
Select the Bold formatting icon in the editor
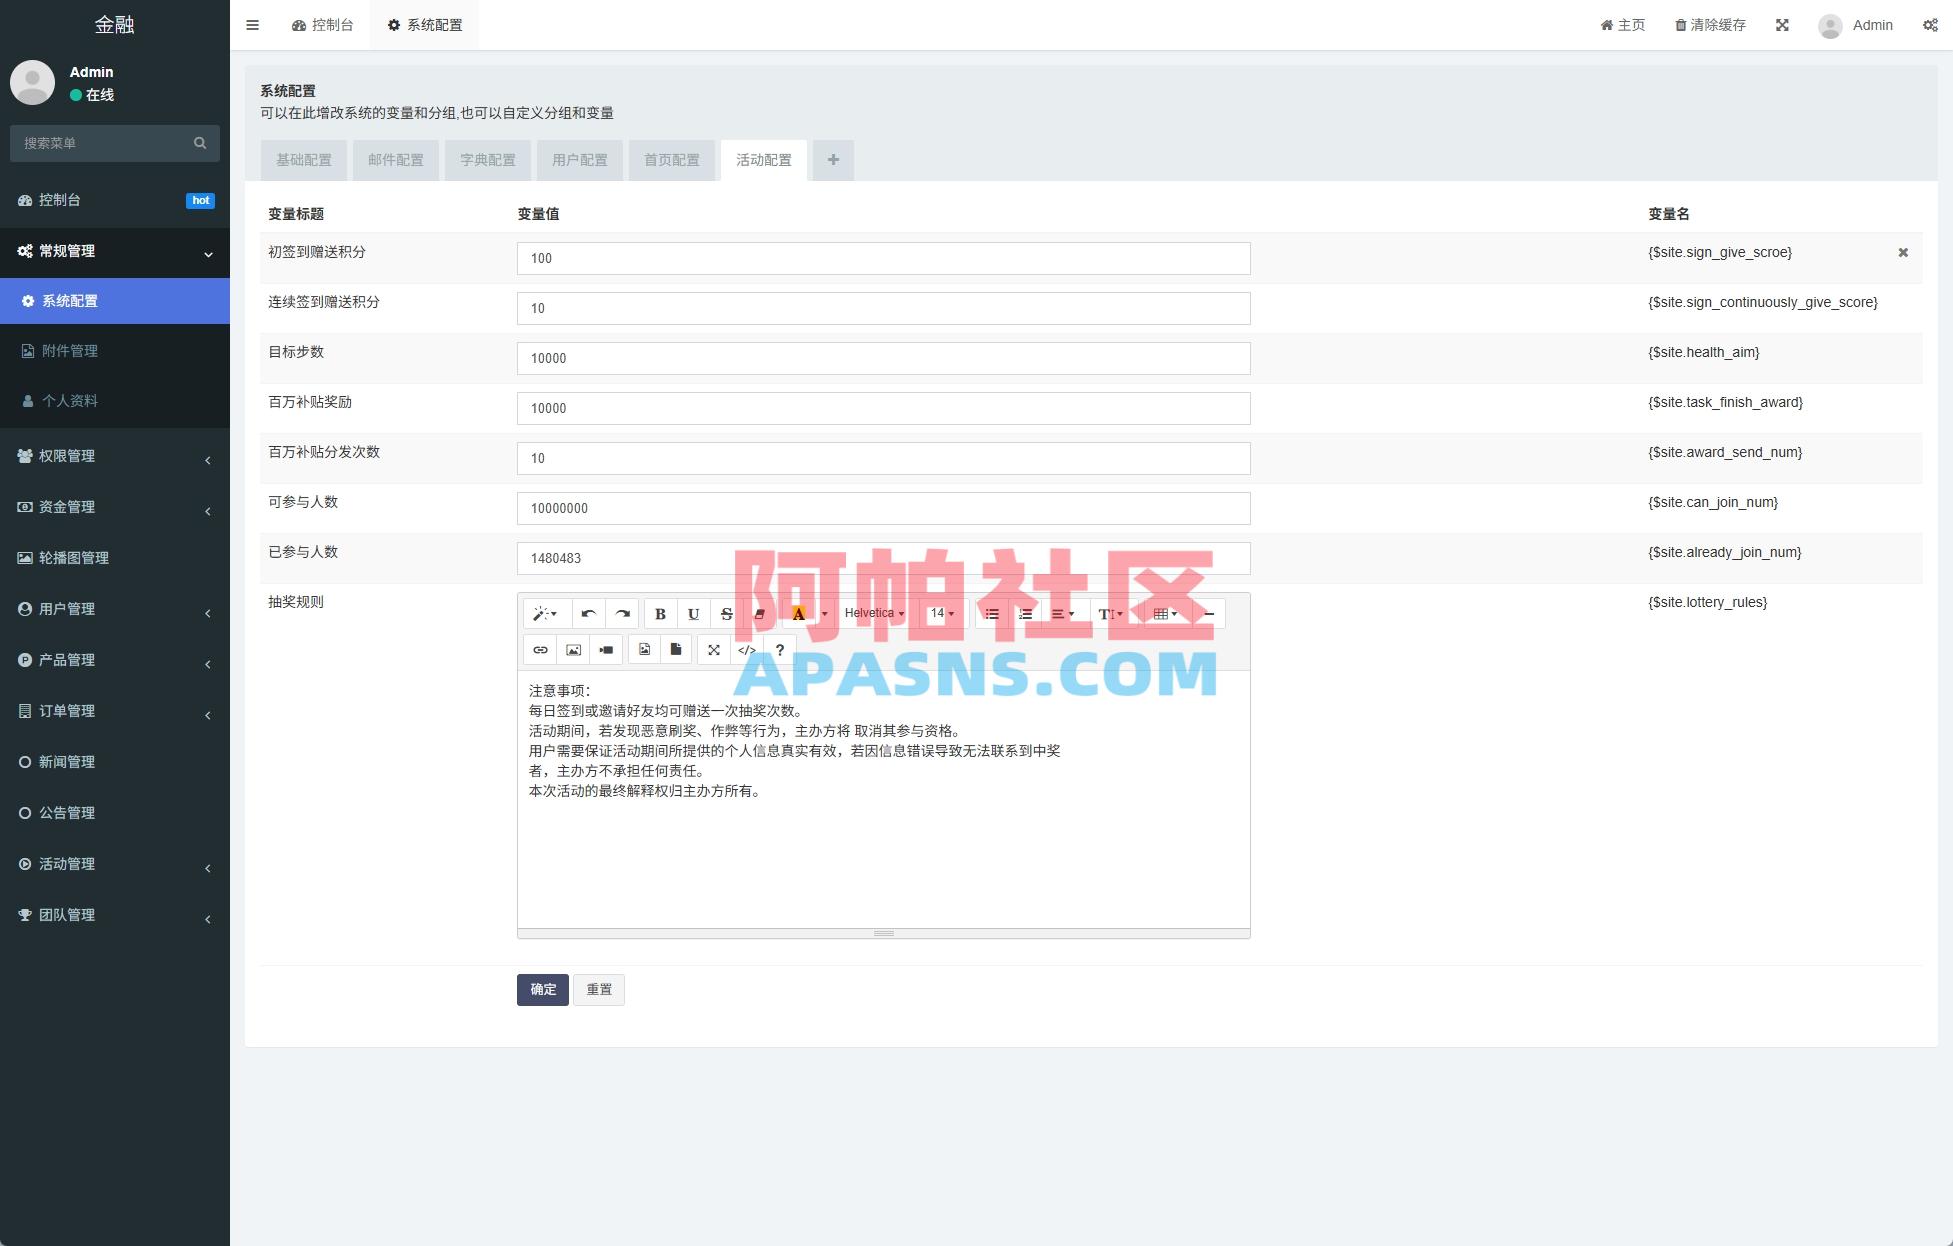tap(660, 613)
